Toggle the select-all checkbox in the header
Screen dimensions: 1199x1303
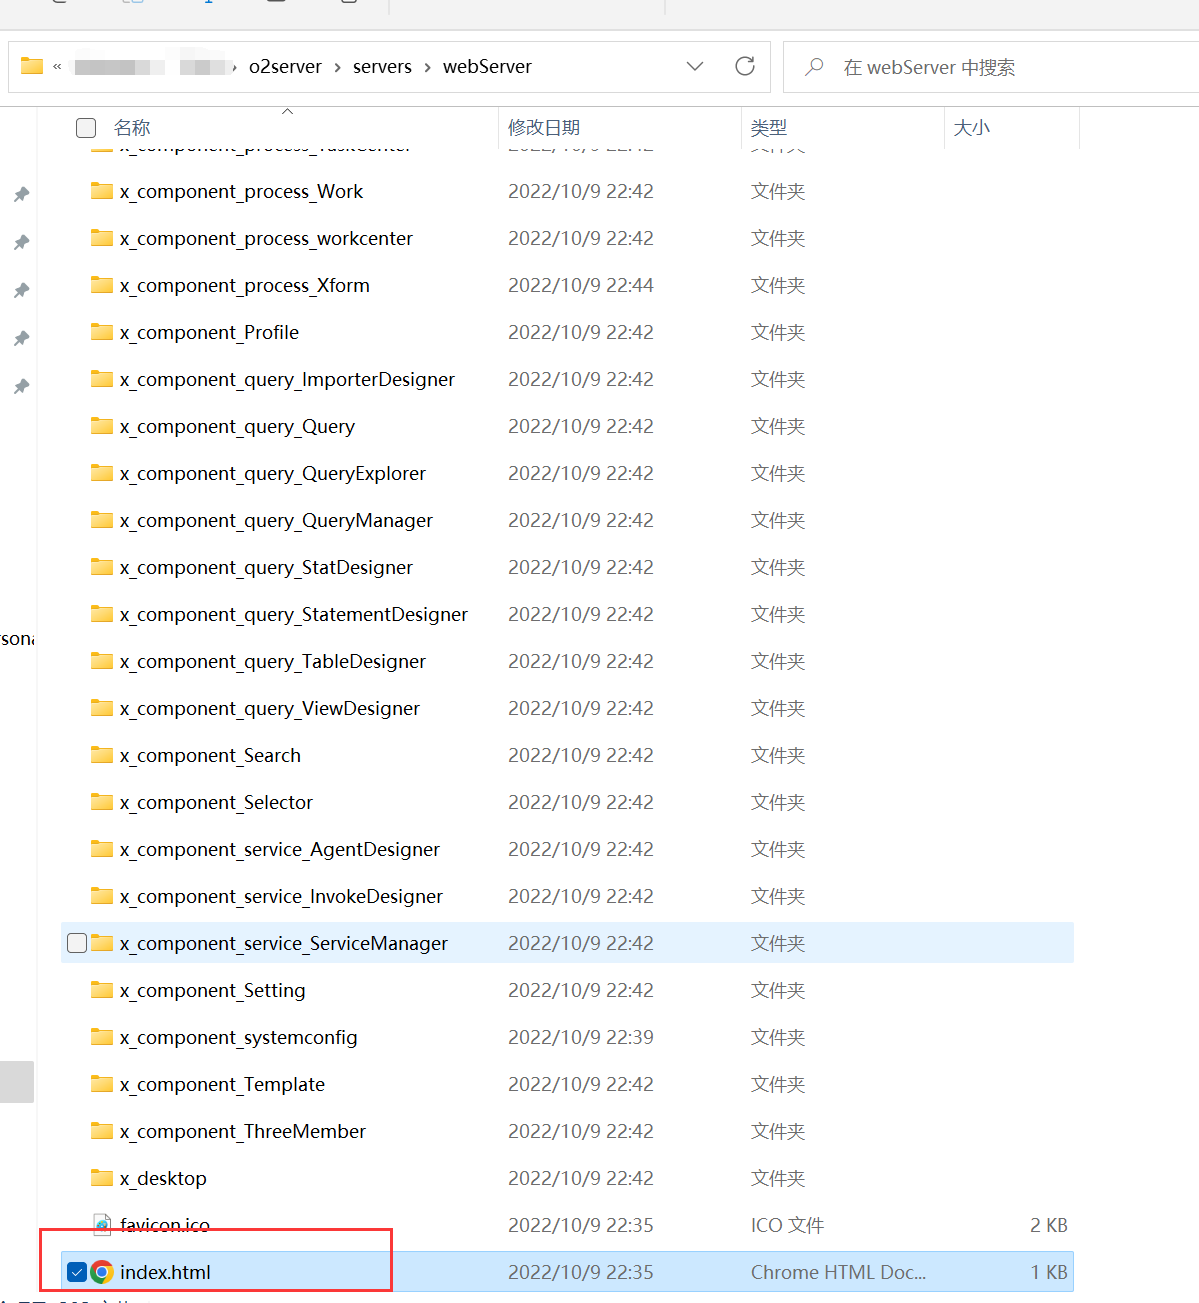coord(86,127)
